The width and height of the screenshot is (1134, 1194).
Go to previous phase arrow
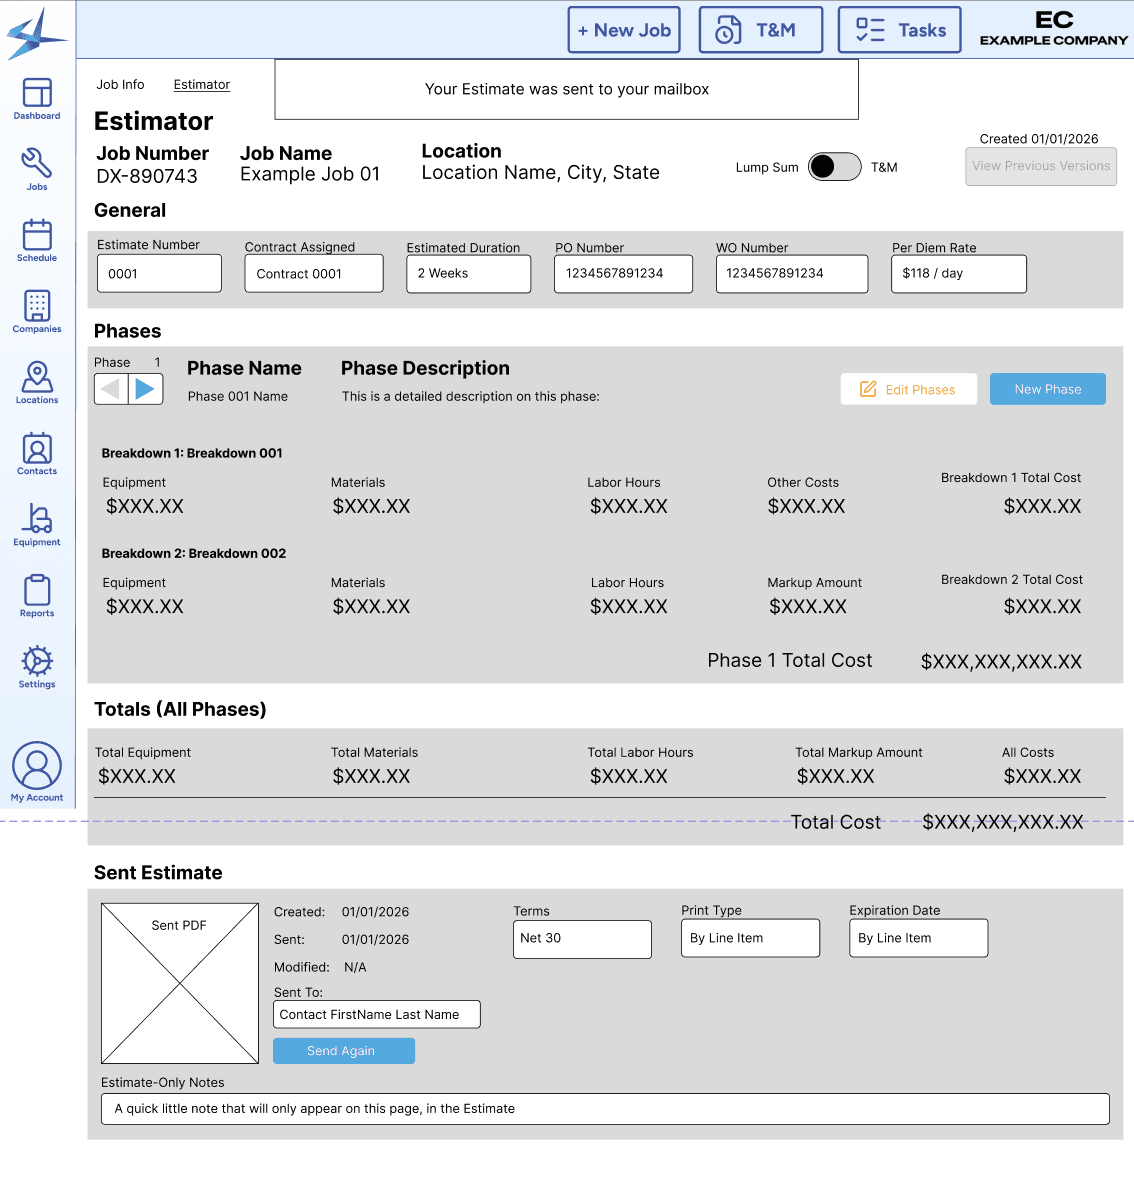tap(111, 389)
